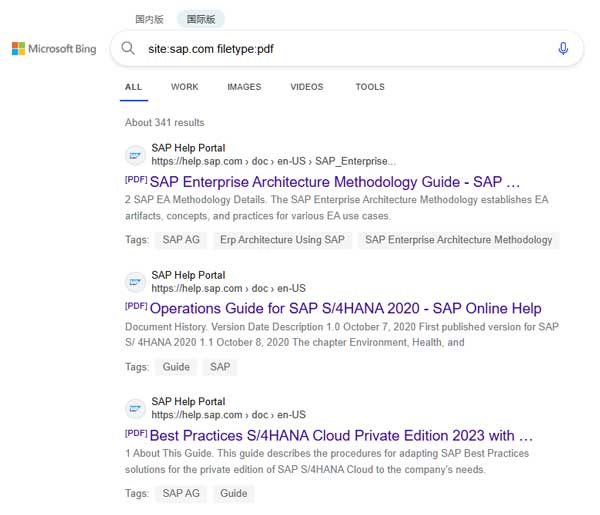Screen dimensions: 600x515
Task: Open SAP Enterprise Architecture Methodology Guide link
Action: (335, 182)
